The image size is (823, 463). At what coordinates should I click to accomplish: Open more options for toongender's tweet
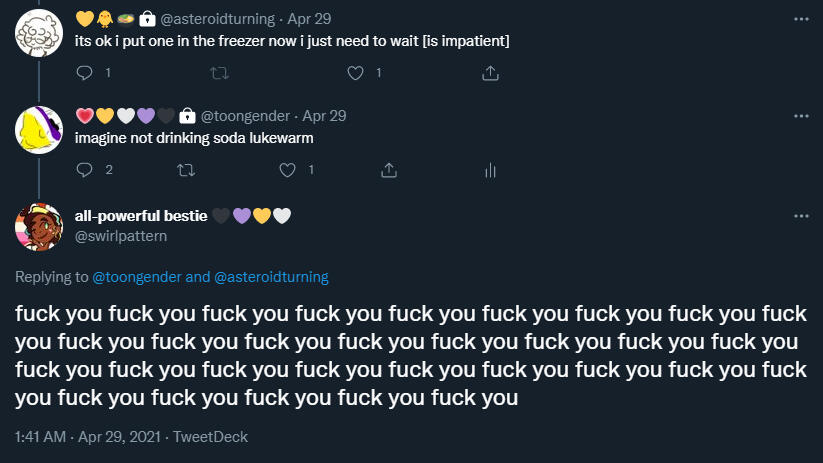(x=800, y=116)
